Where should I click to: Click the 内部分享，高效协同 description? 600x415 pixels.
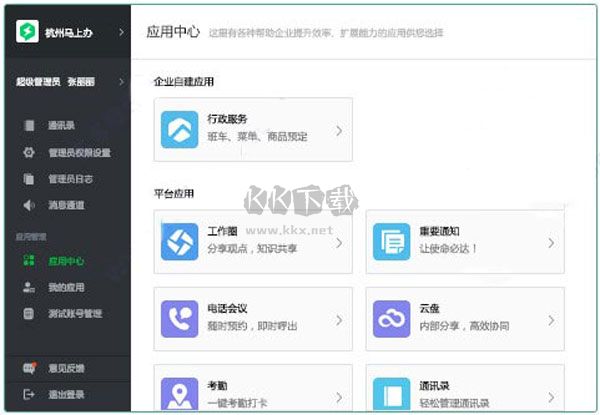(x=464, y=326)
